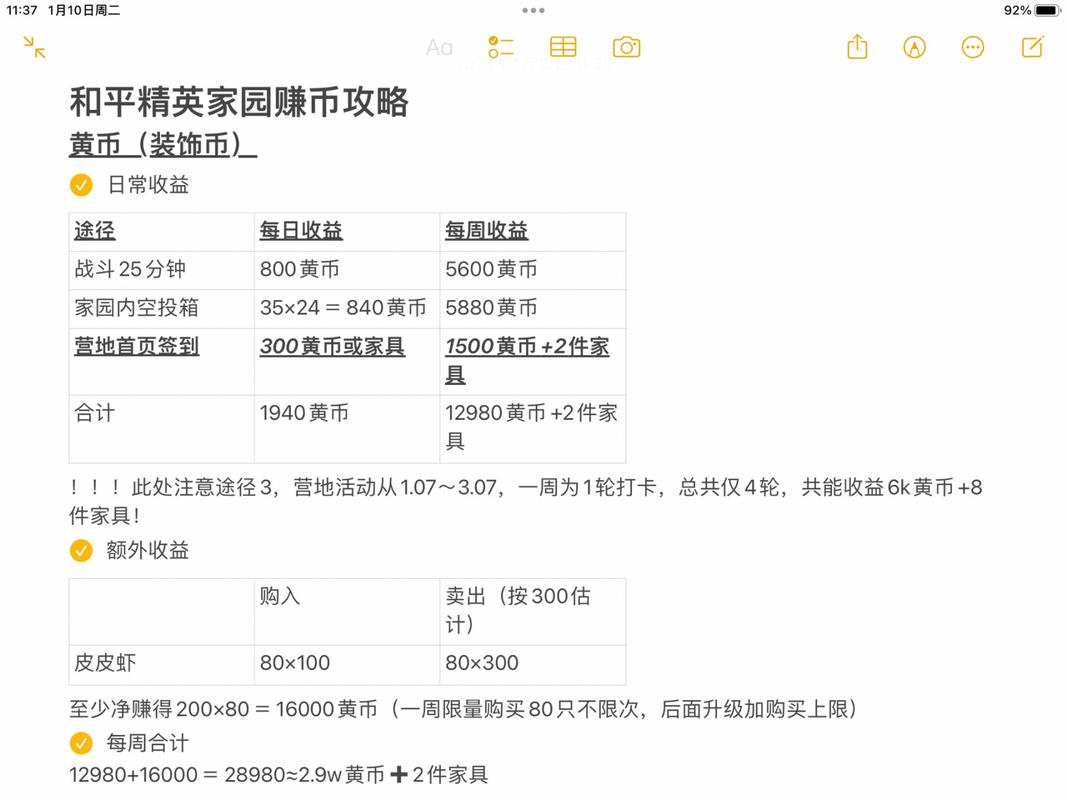Tap the note paragraph starting 此处注意途径3
Viewport: 1067px width, 800px height.
[525, 501]
